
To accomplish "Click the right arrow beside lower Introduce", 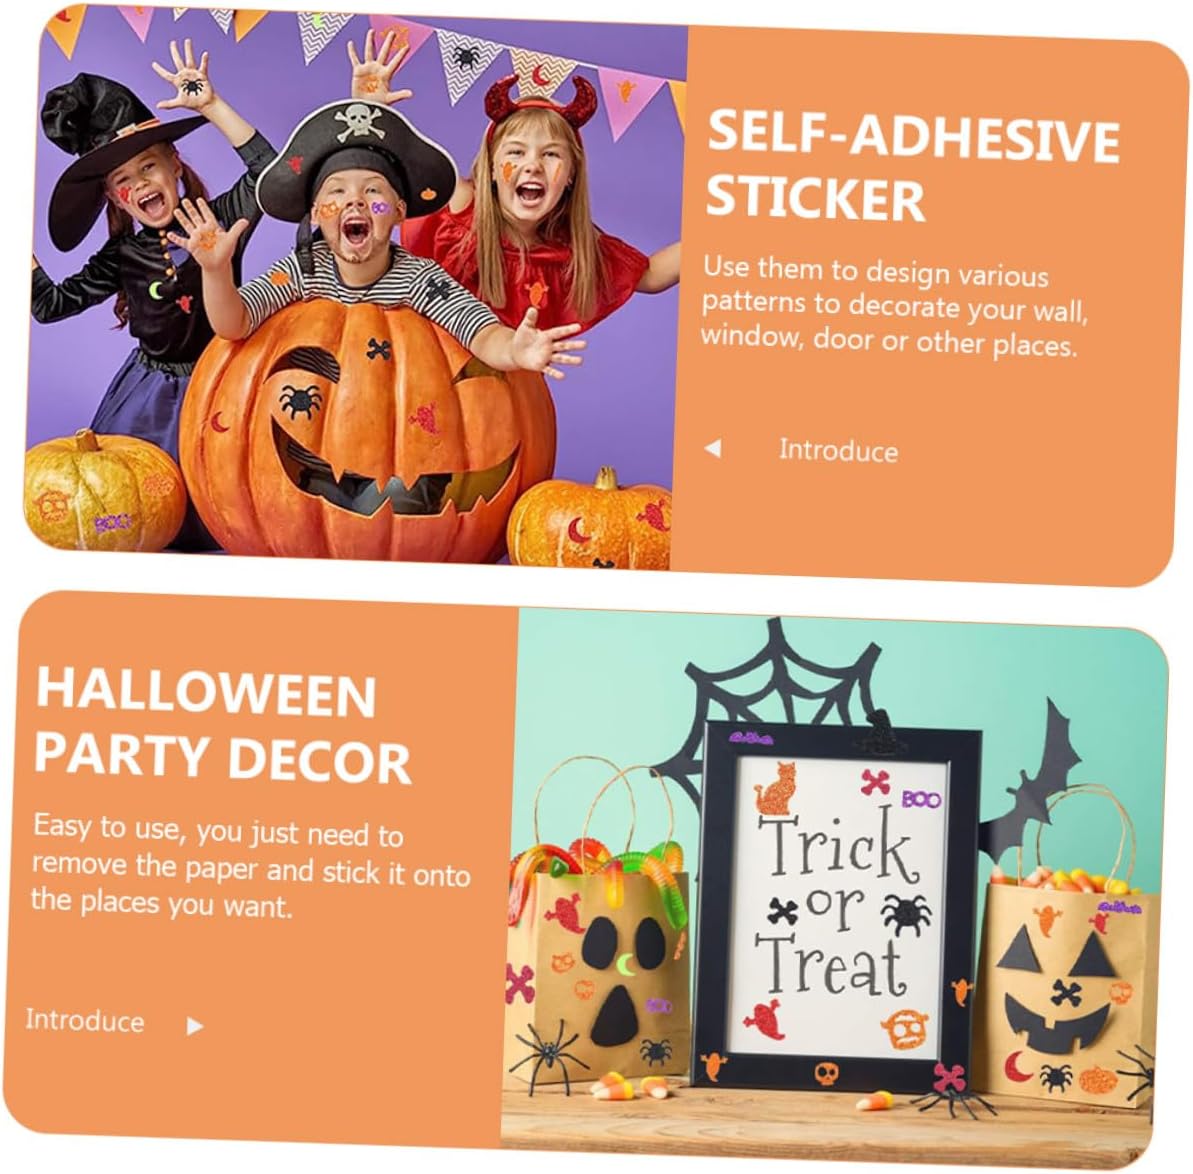I will [195, 1026].
